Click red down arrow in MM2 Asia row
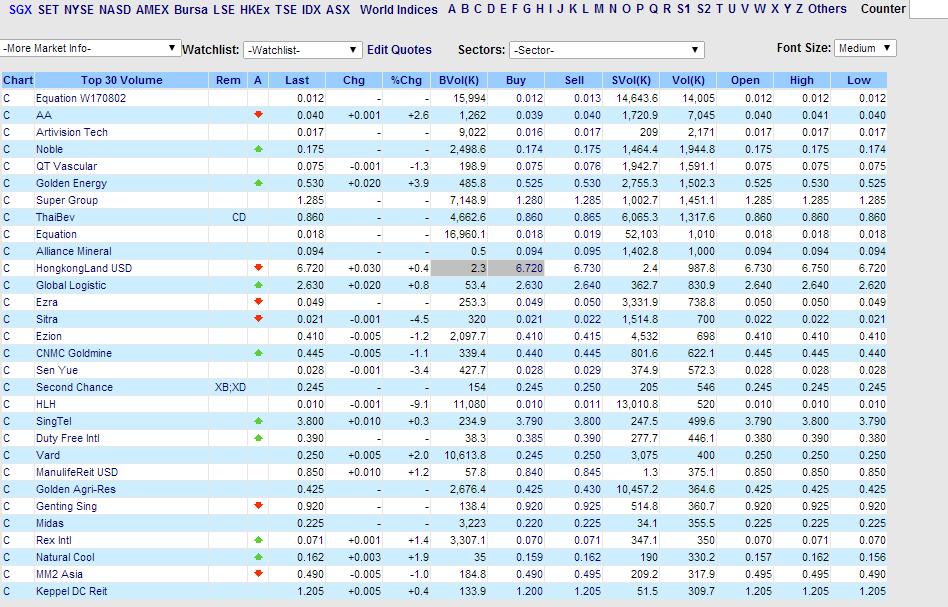This screenshot has width=948, height=607. (258, 573)
